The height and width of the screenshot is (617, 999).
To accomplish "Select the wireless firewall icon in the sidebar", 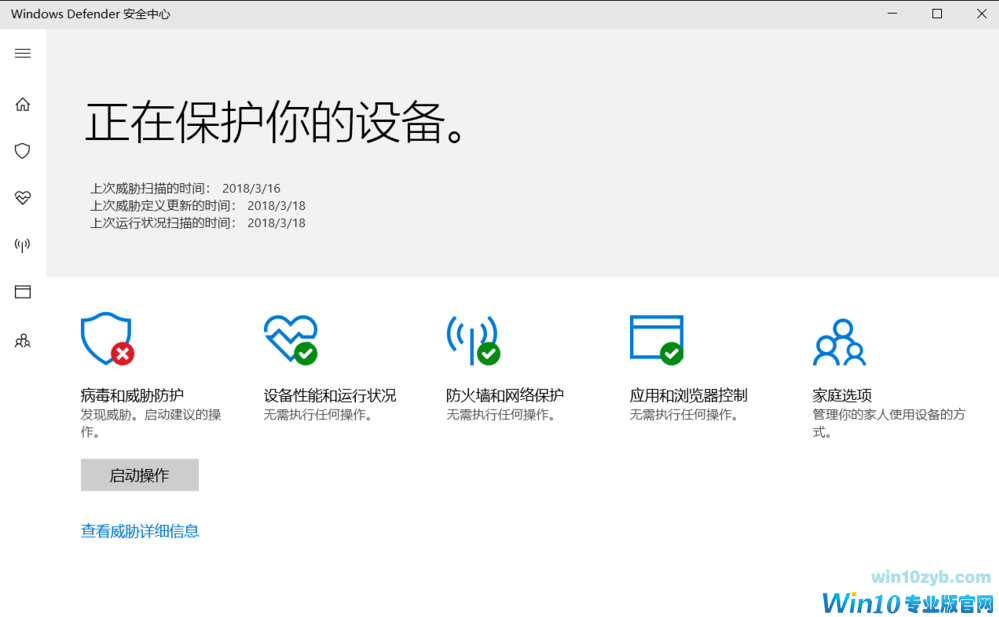I will [22, 245].
